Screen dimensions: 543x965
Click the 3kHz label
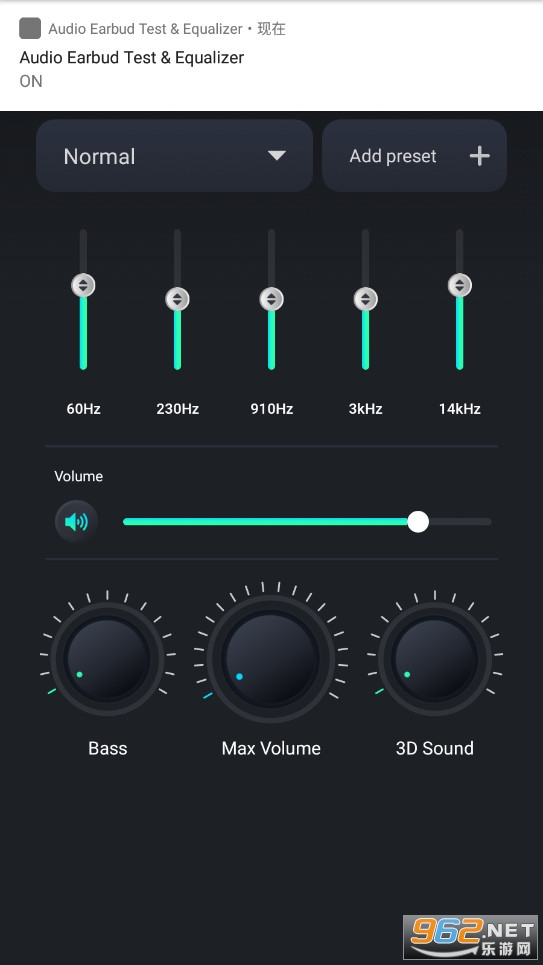[366, 409]
